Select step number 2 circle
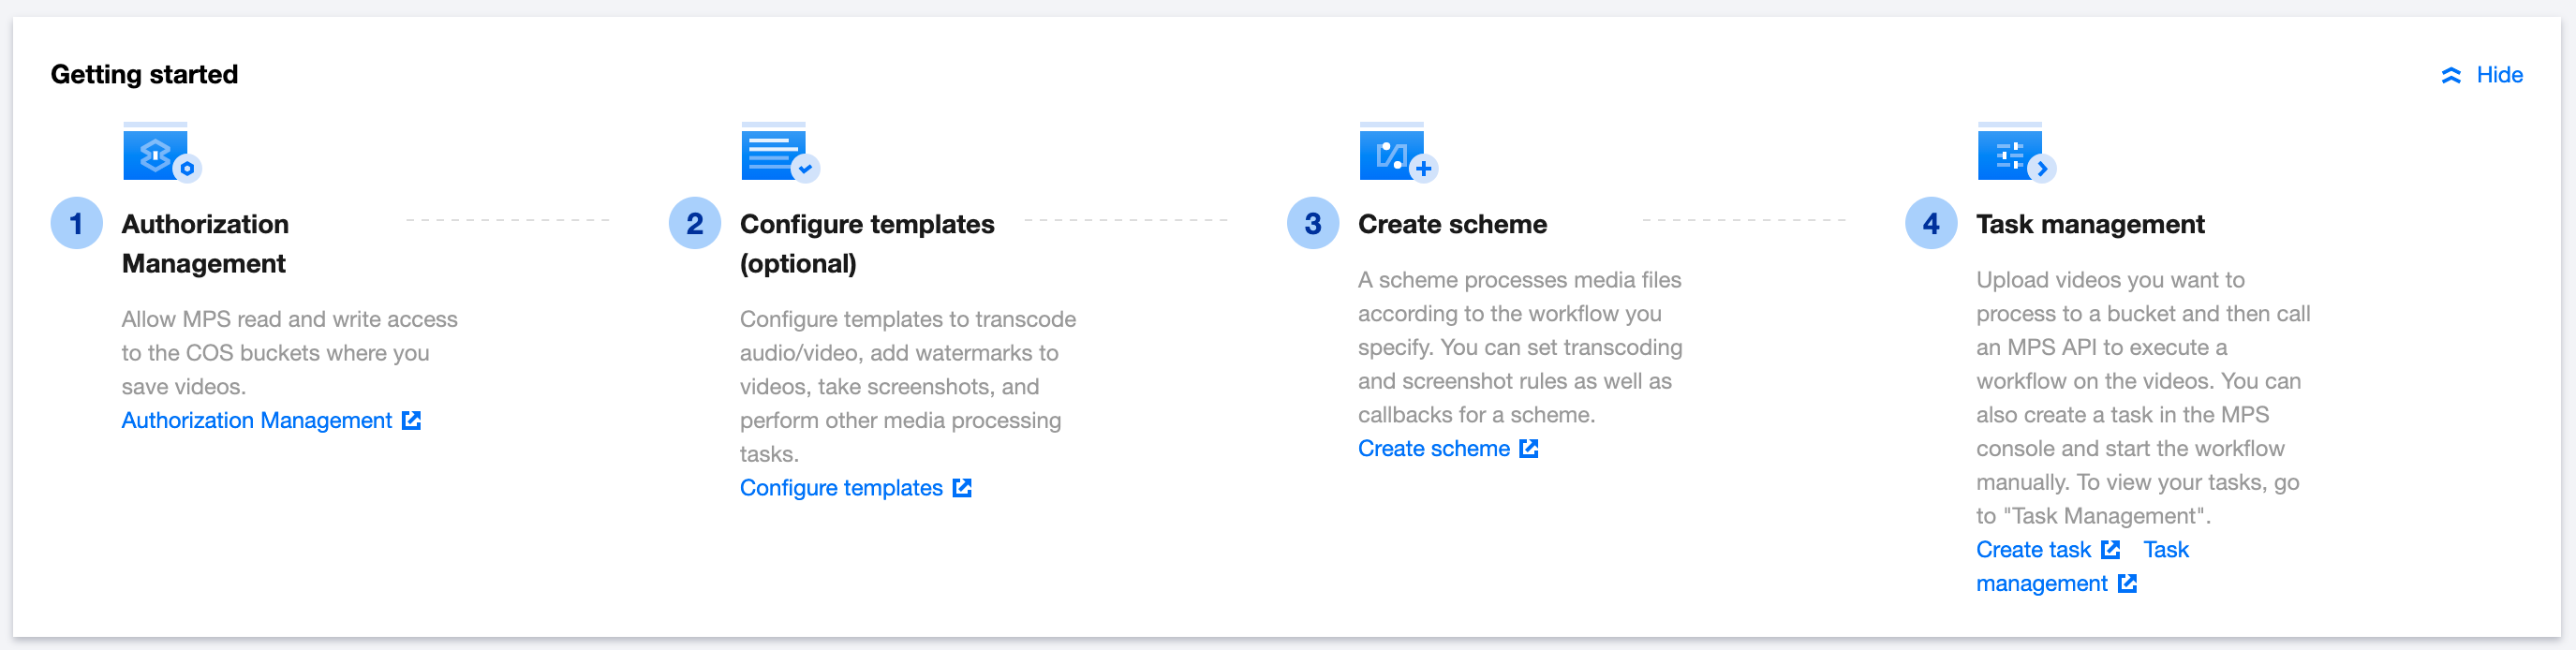The width and height of the screenshot is (2576, 650). (695, 224)
